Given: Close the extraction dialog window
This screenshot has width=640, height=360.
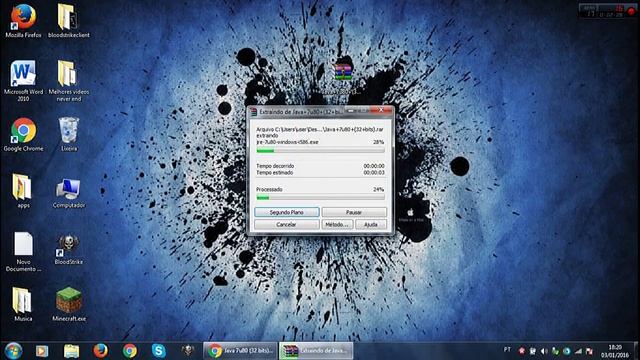Looking at the screenshot, I should (381, 110).
